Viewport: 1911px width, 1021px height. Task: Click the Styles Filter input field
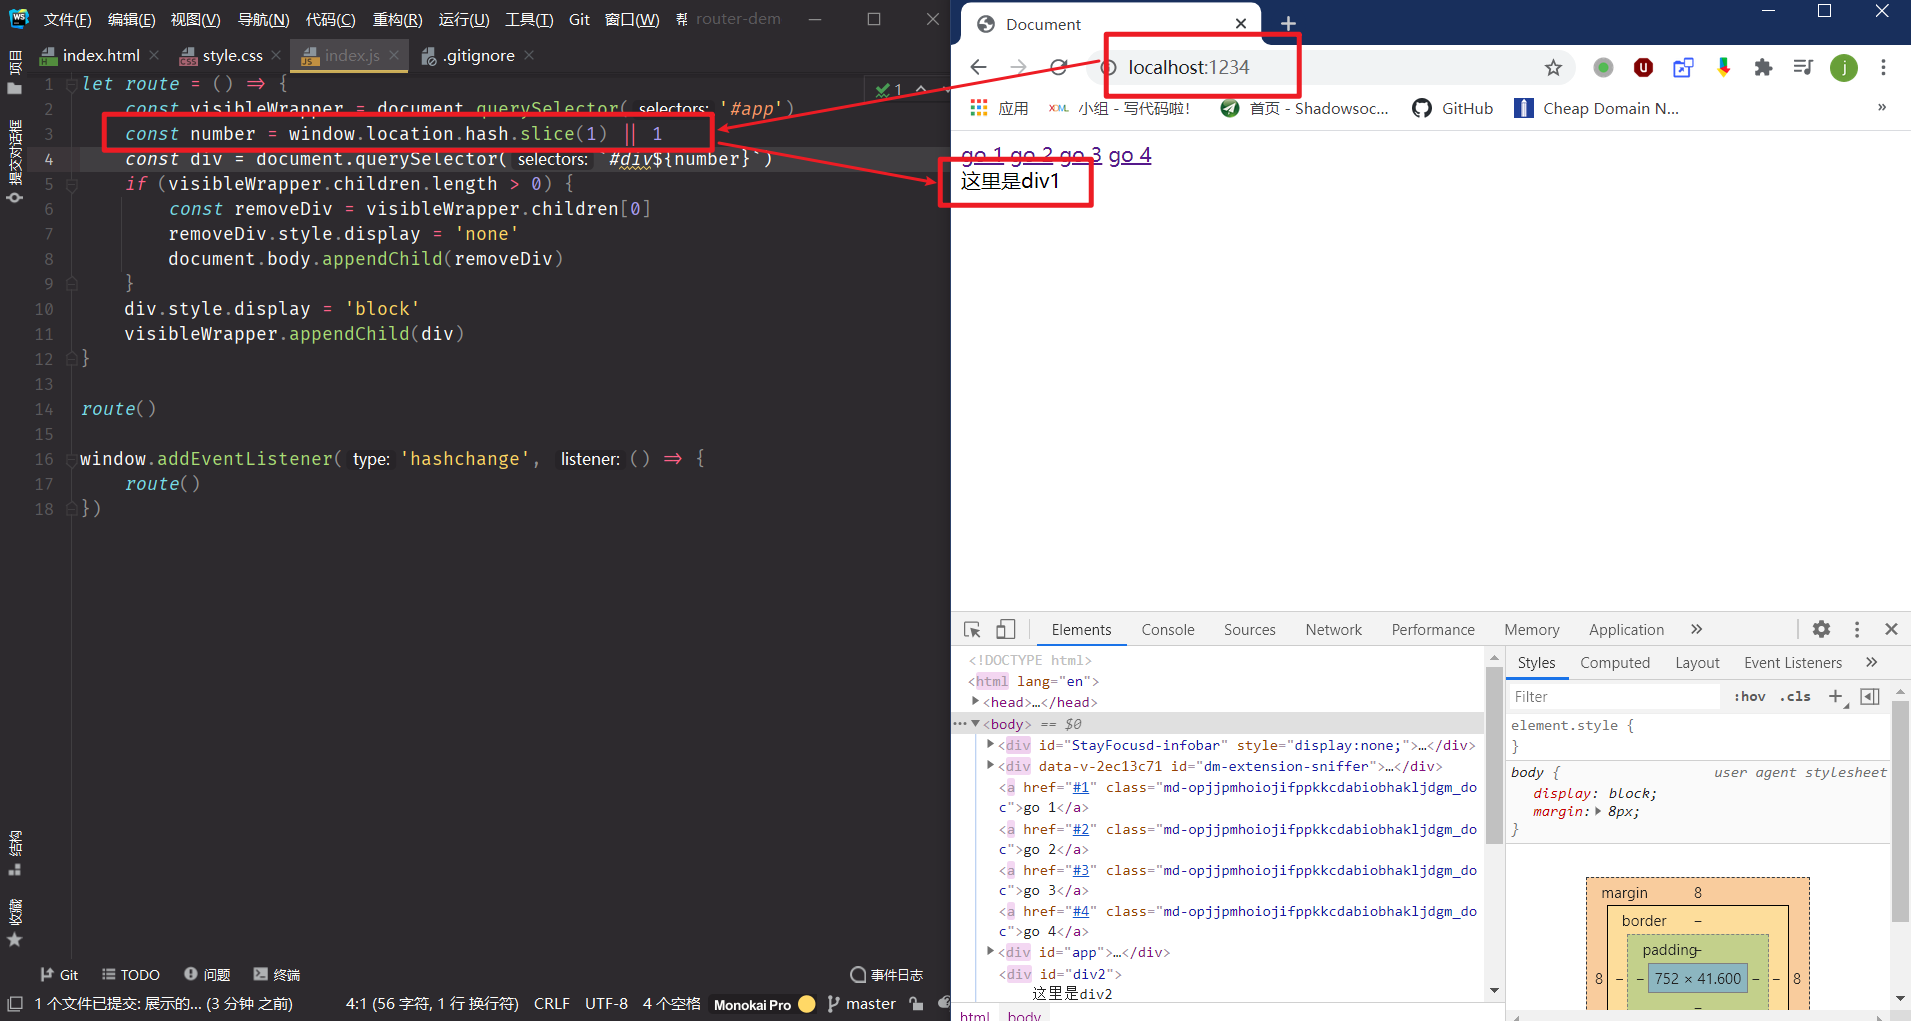click(1614, 696)
